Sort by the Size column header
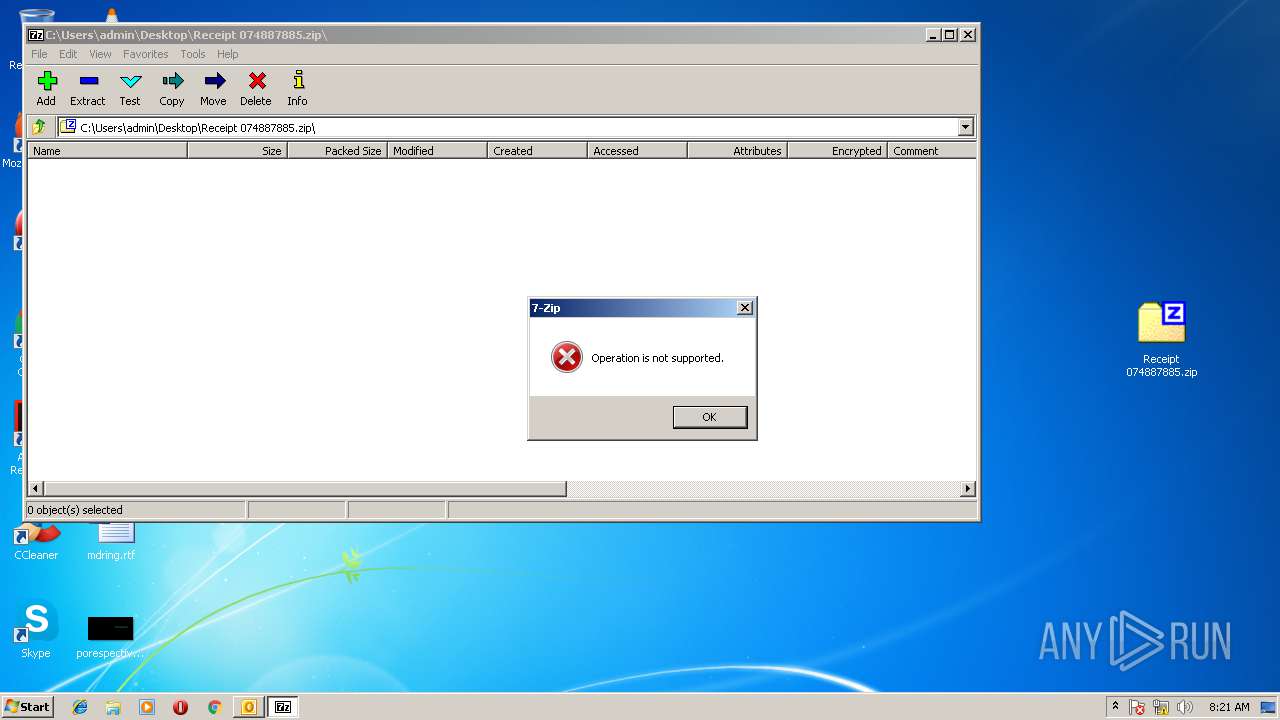 pyautogui.click(x=237, y=151)
